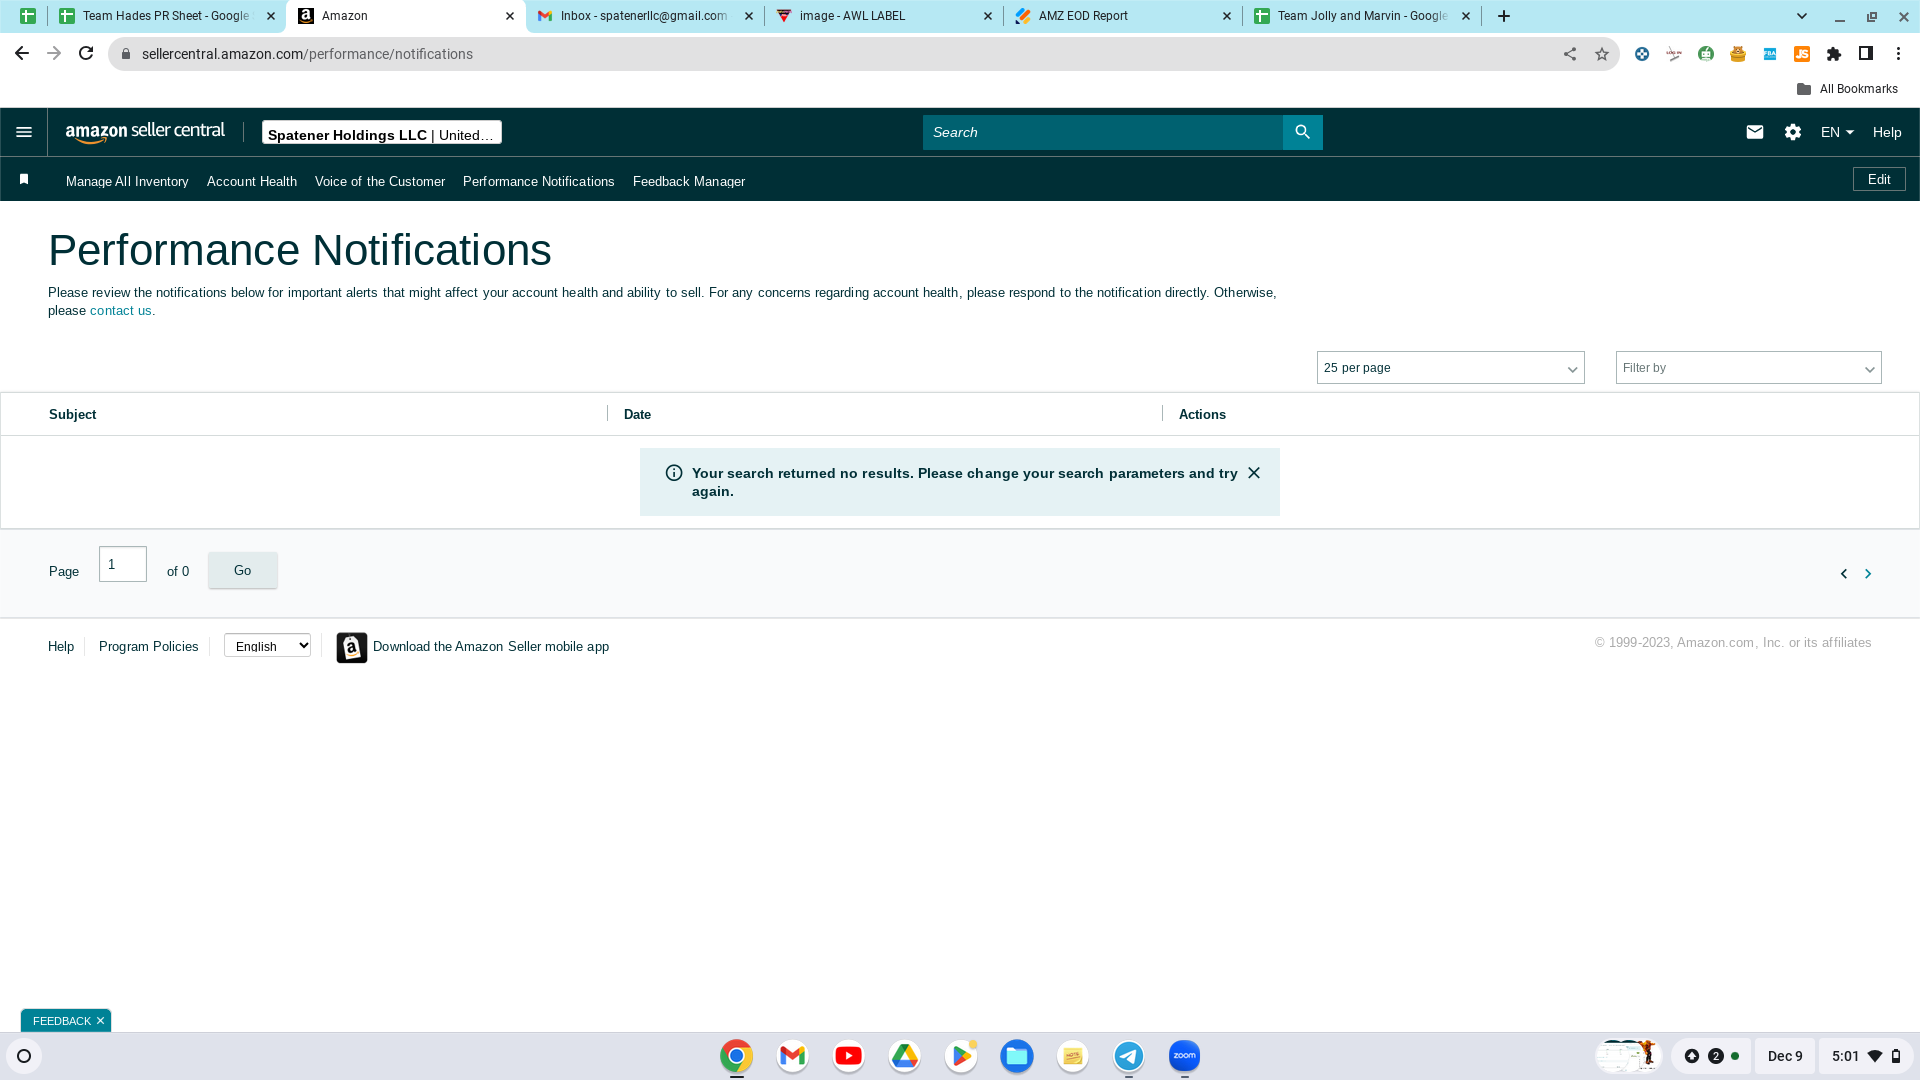Close the FEEDBACK tab widget

point(100,1021)
